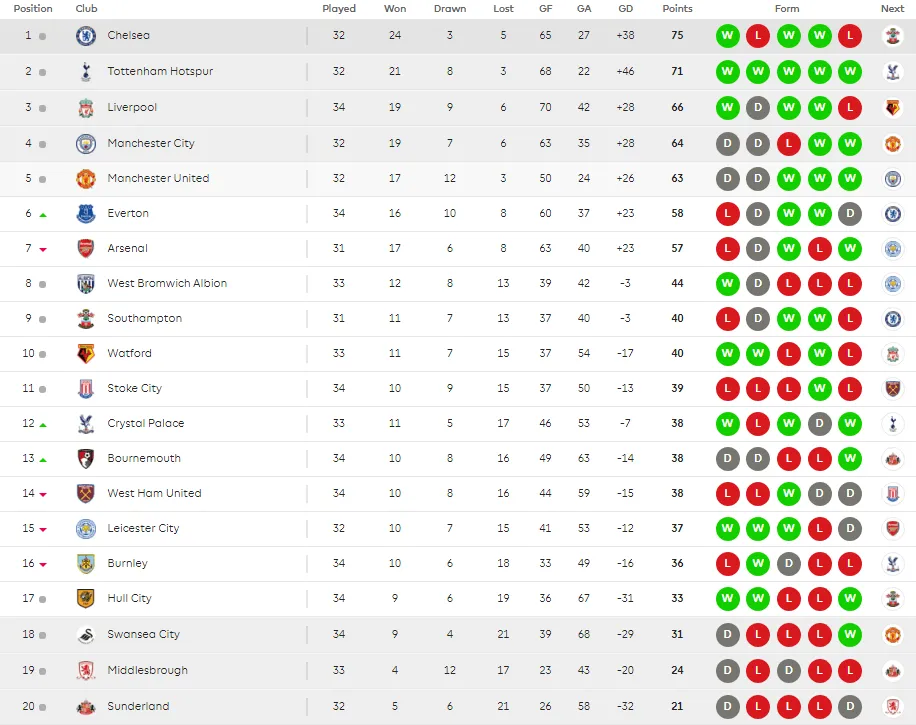
Task: Sort table by Points column header
Action: pyautogui.click(x=677, y=8)
